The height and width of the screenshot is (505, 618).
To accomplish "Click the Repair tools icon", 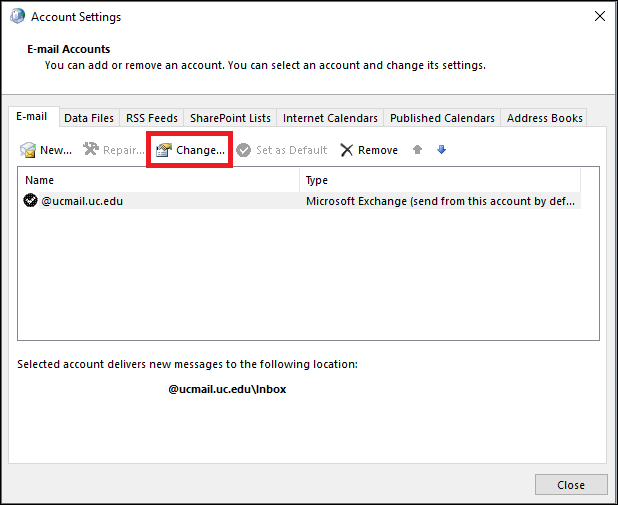I will tap(91, 149).
